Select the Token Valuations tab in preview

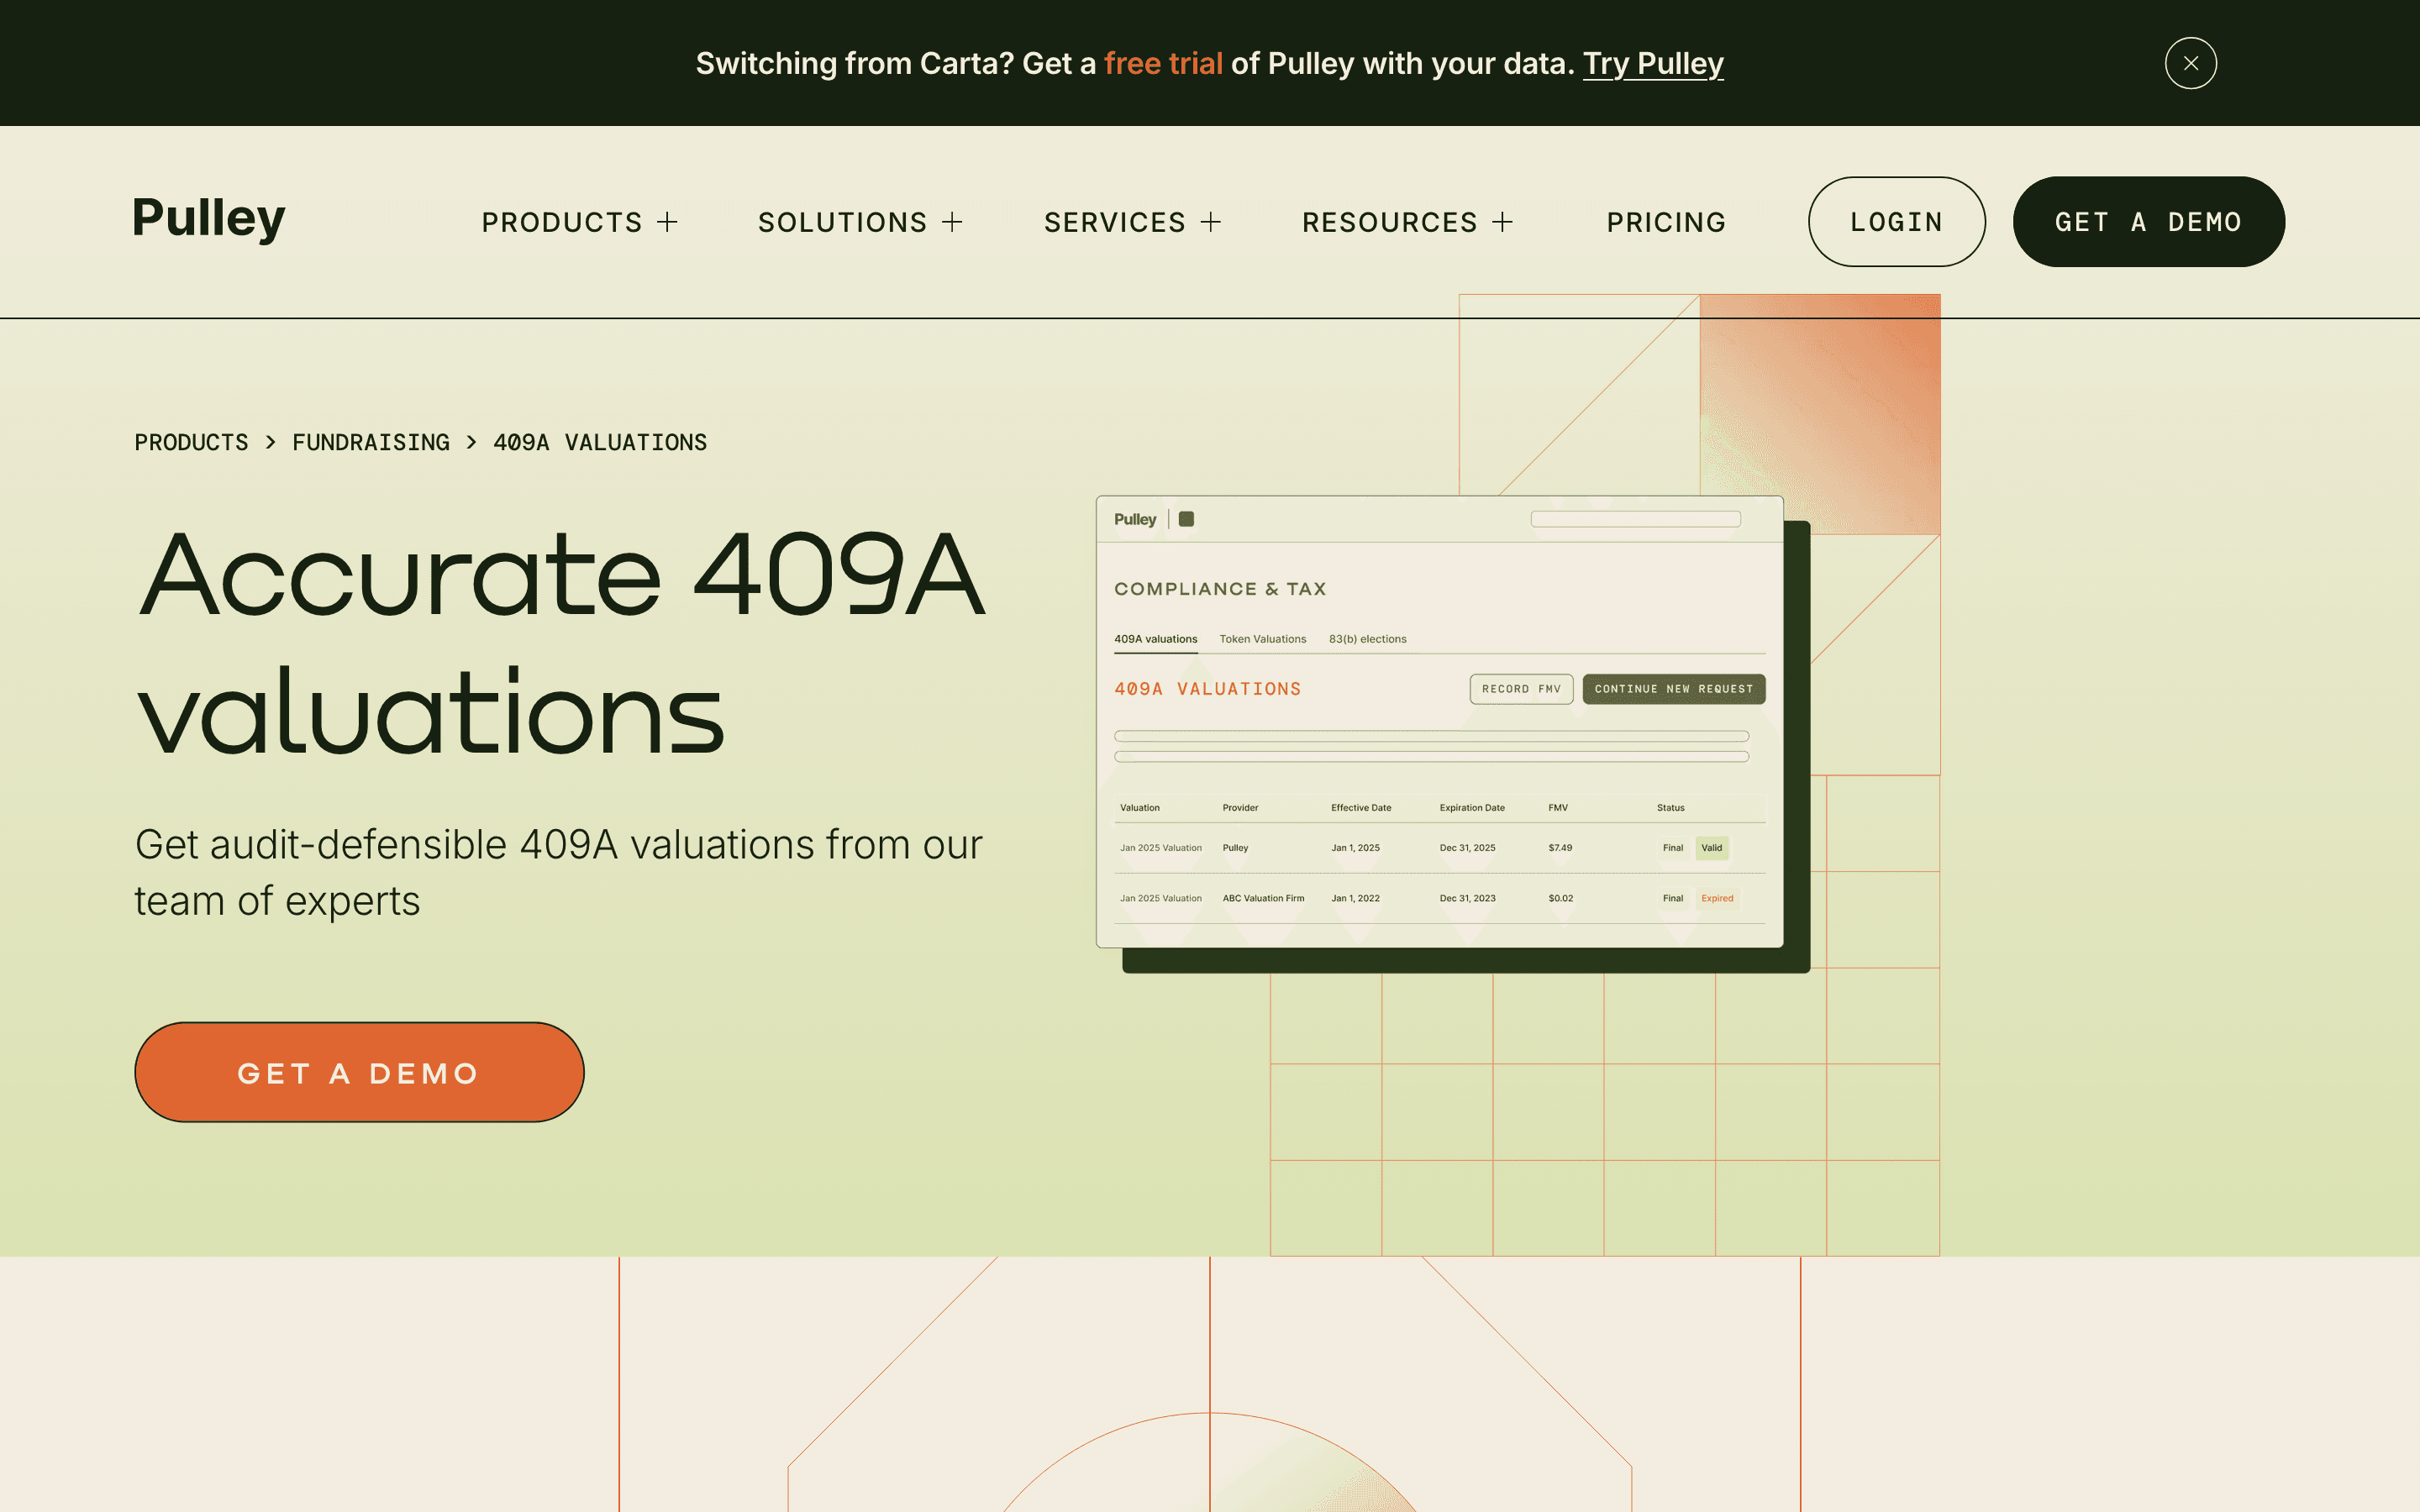click(1262, 639)
